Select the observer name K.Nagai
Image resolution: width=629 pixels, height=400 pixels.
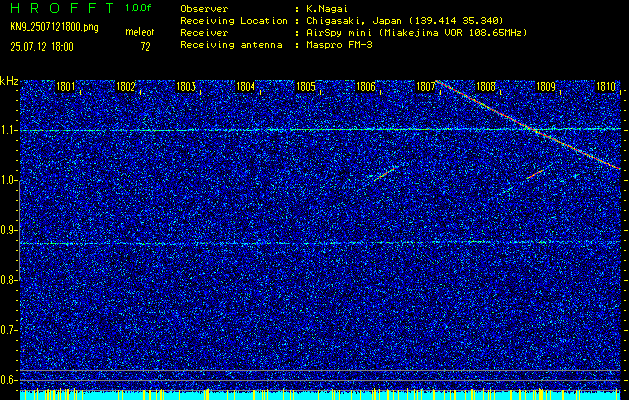[x=325, y=8]
